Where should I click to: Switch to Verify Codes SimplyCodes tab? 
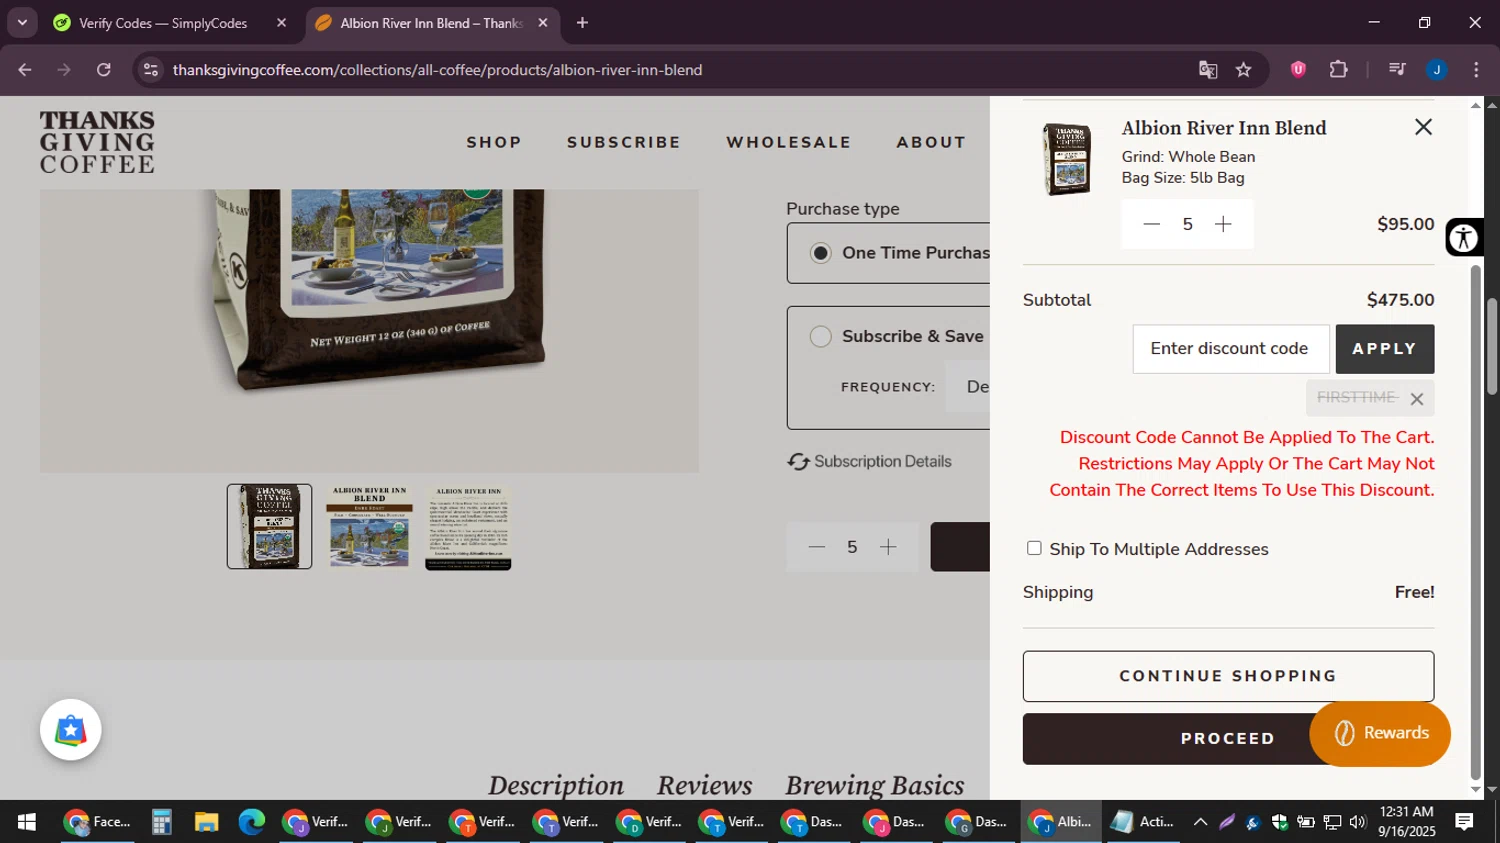(165, 23)
